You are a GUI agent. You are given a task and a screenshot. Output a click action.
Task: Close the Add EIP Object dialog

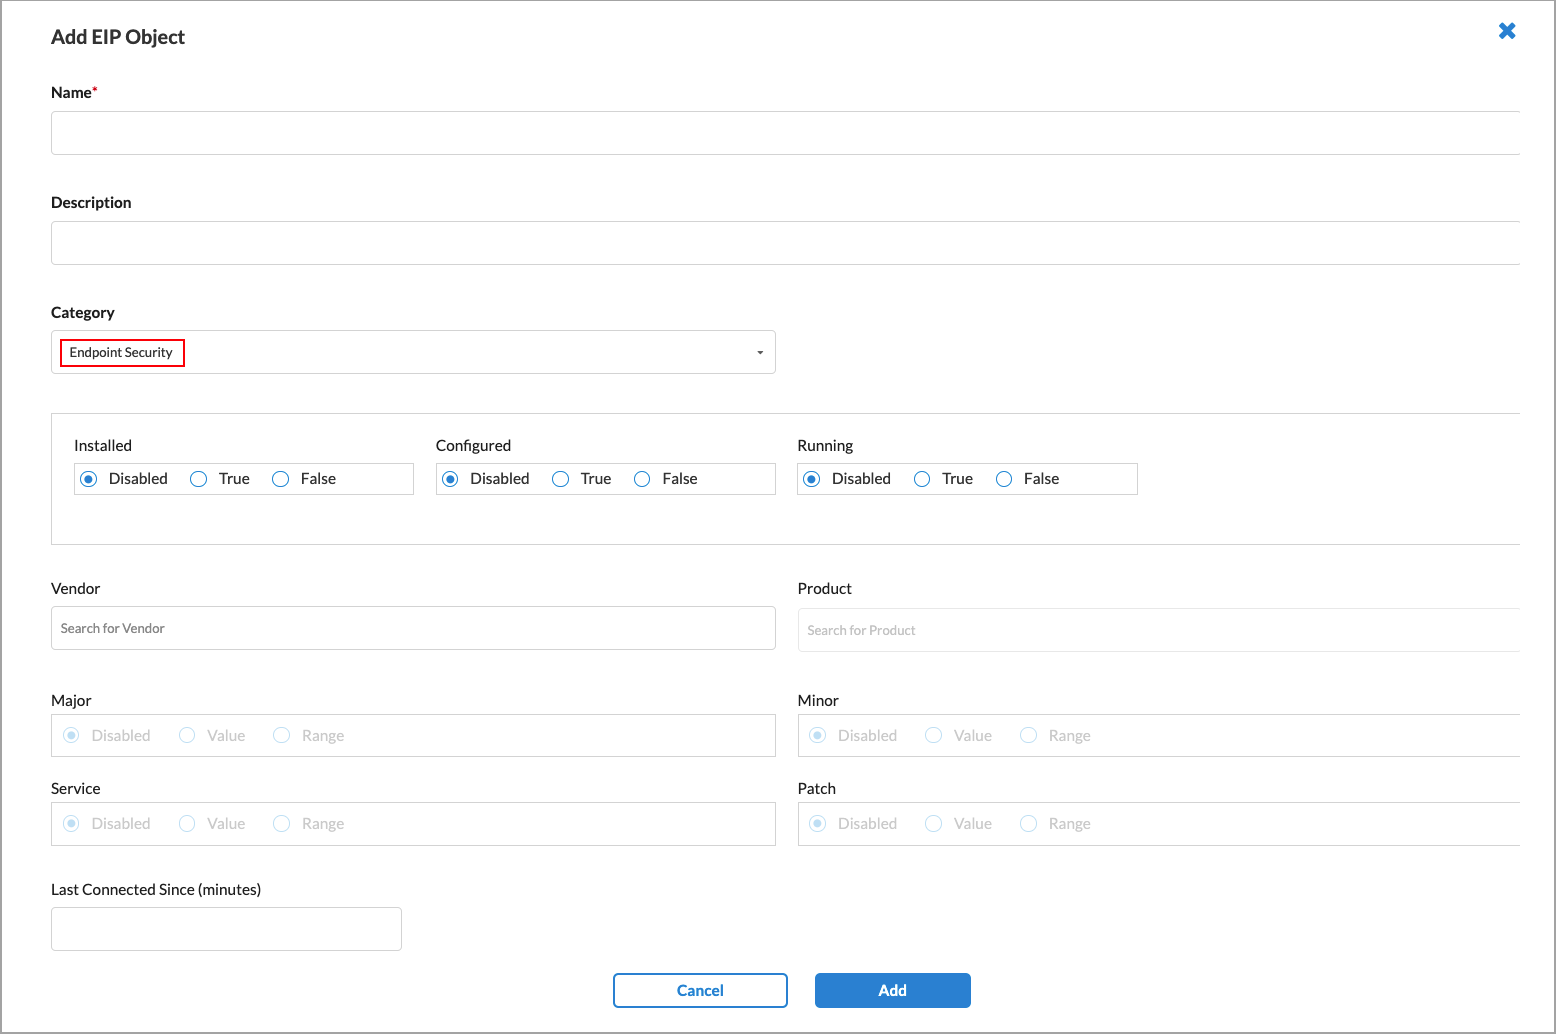coord(1506,31)
